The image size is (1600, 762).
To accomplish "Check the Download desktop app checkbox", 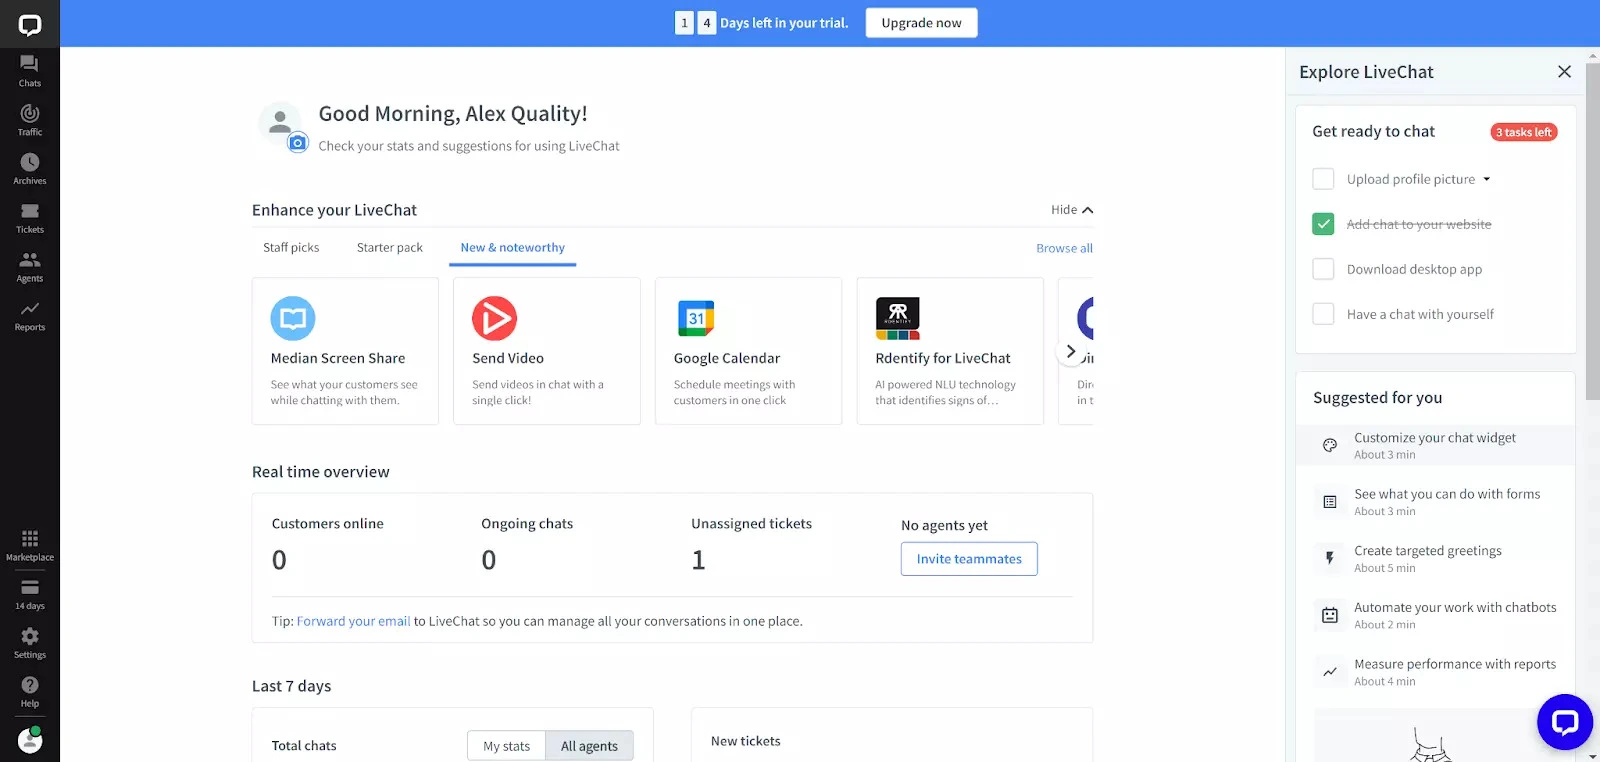I will pos(1323,269).
